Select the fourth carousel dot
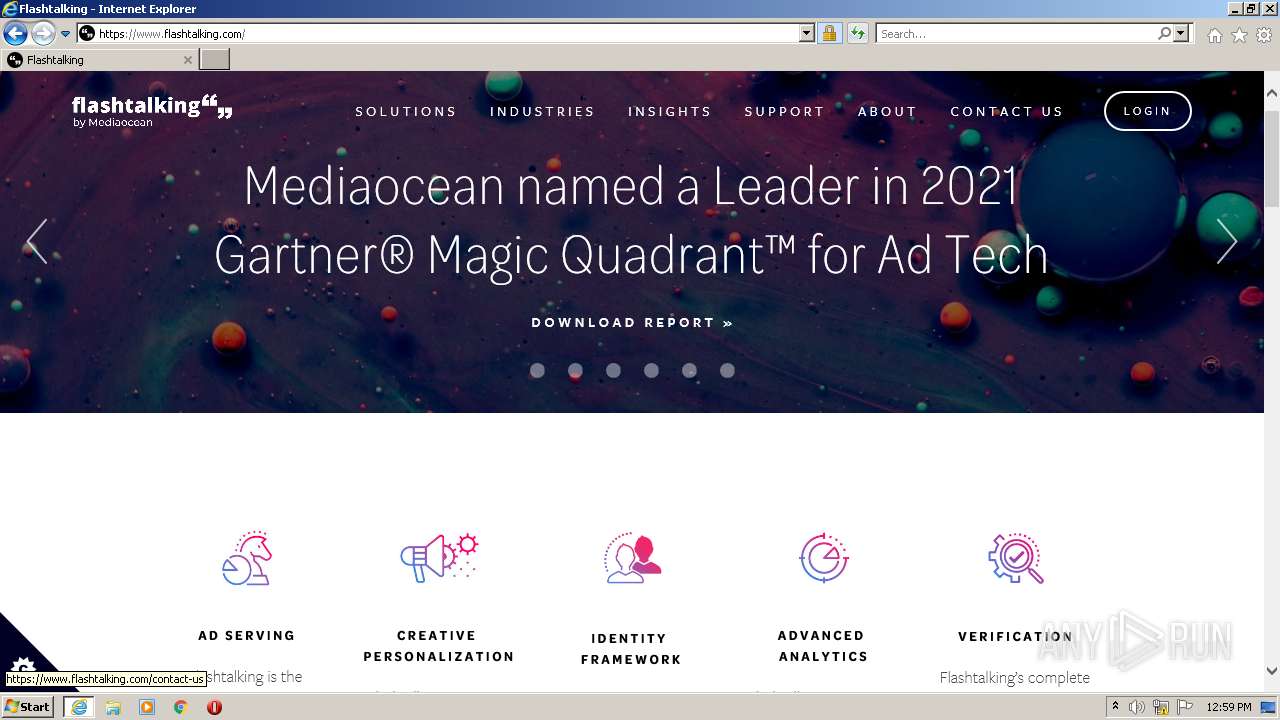The image size is (1280, 720). [x=651, y=370]
